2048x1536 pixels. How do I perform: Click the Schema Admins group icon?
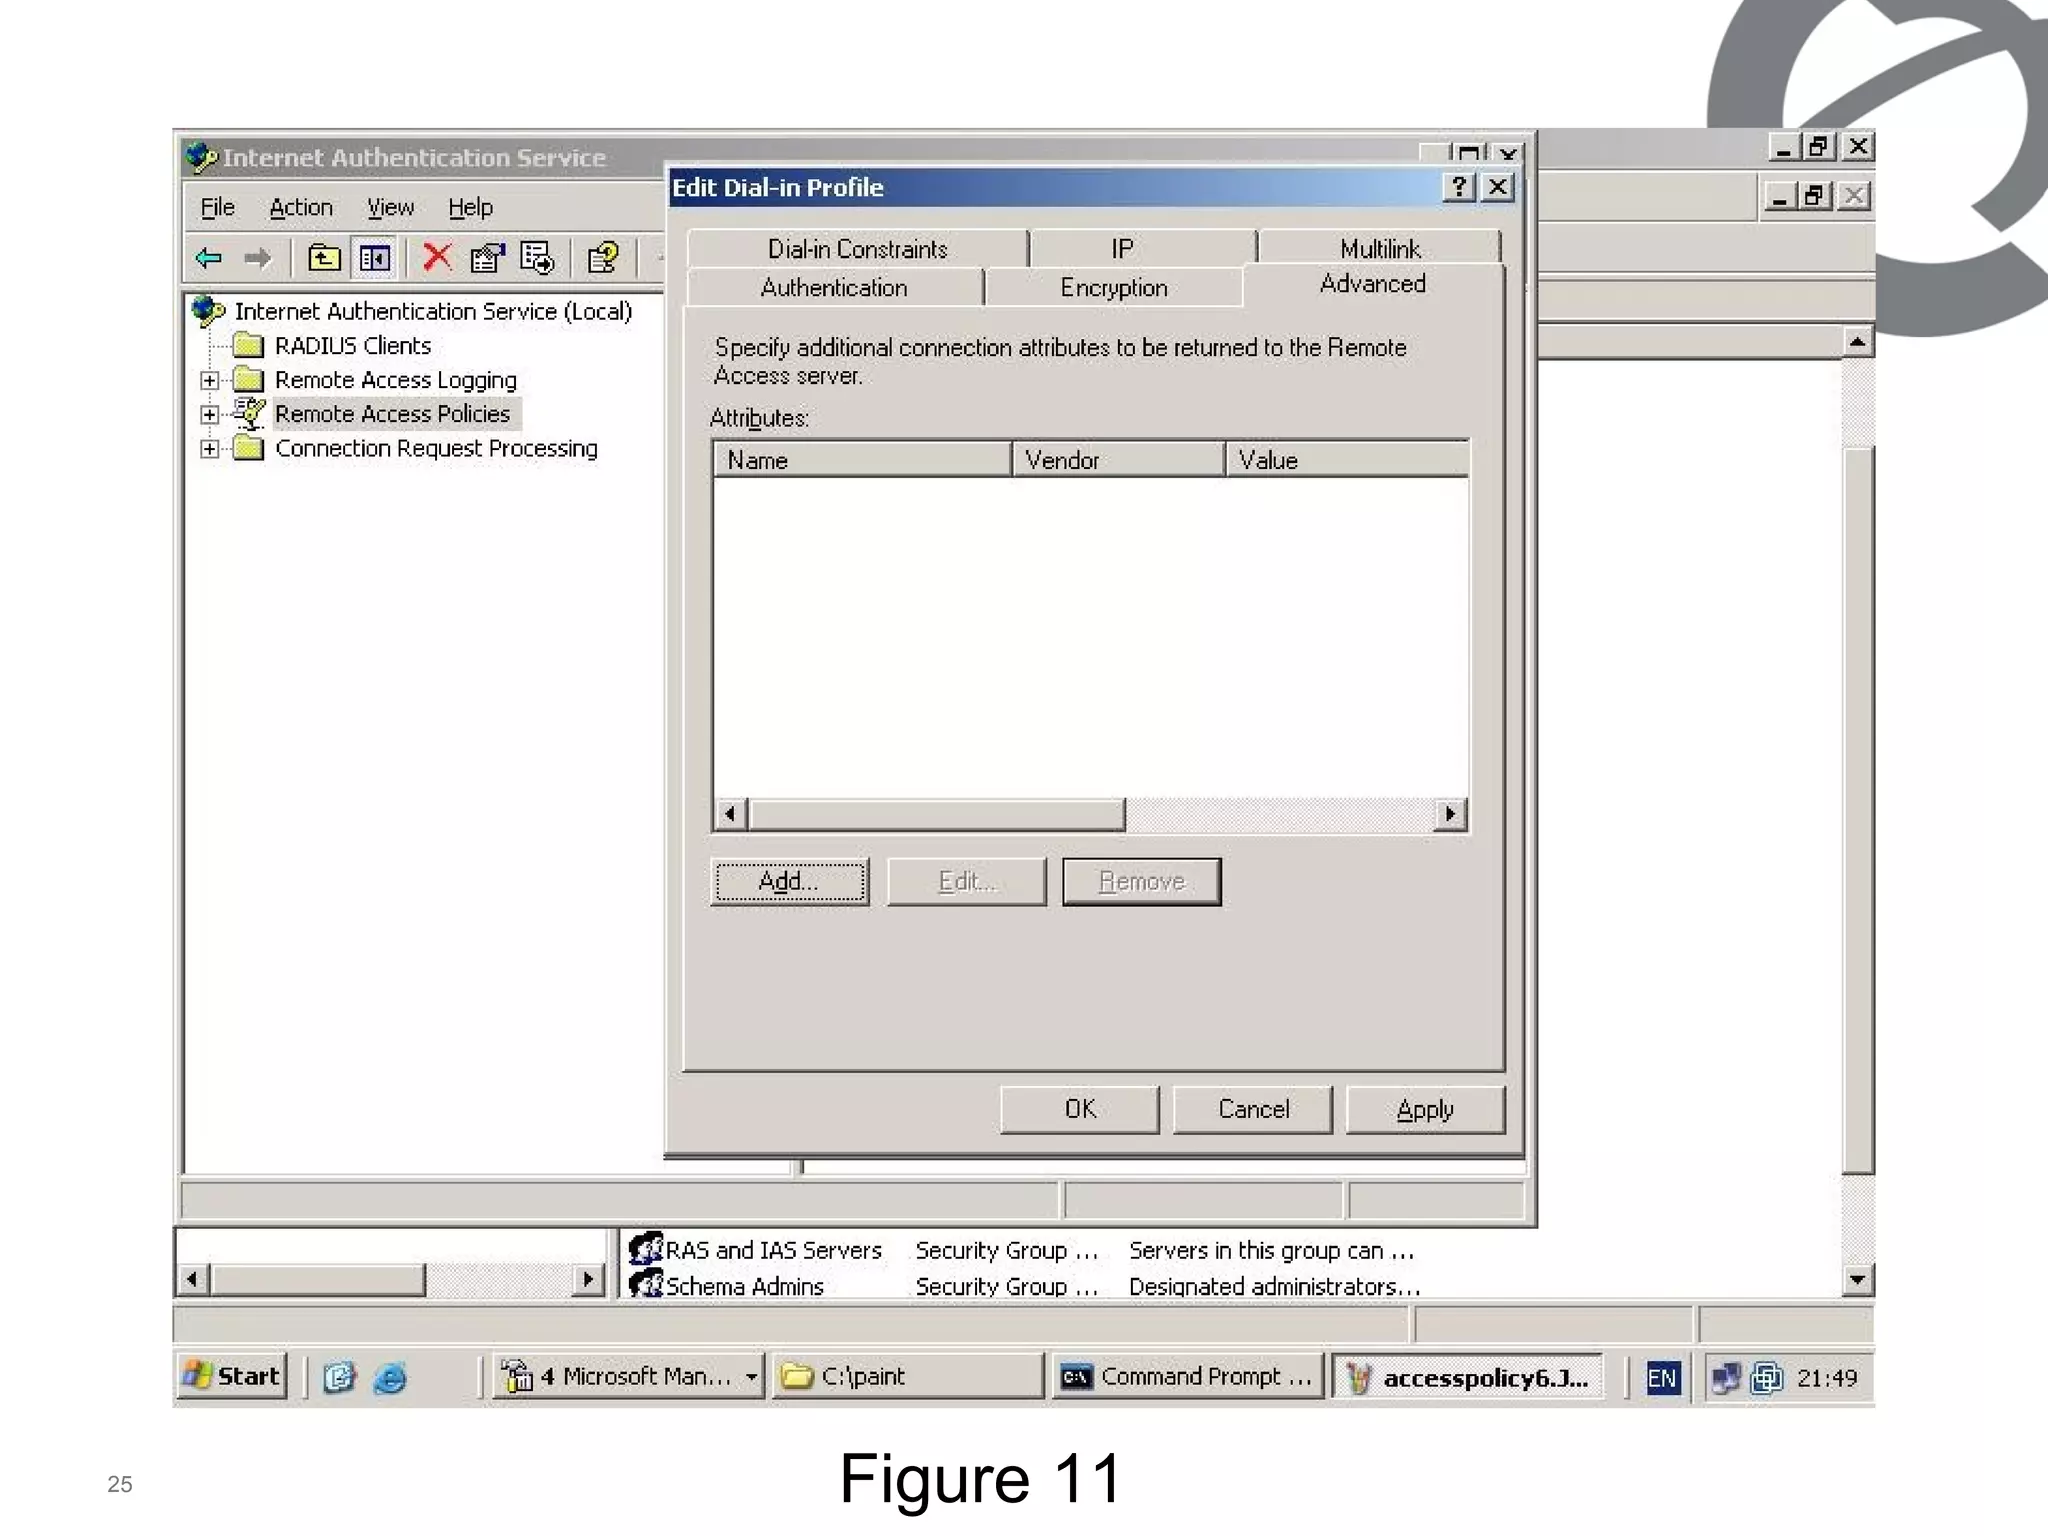point(646,1284)
